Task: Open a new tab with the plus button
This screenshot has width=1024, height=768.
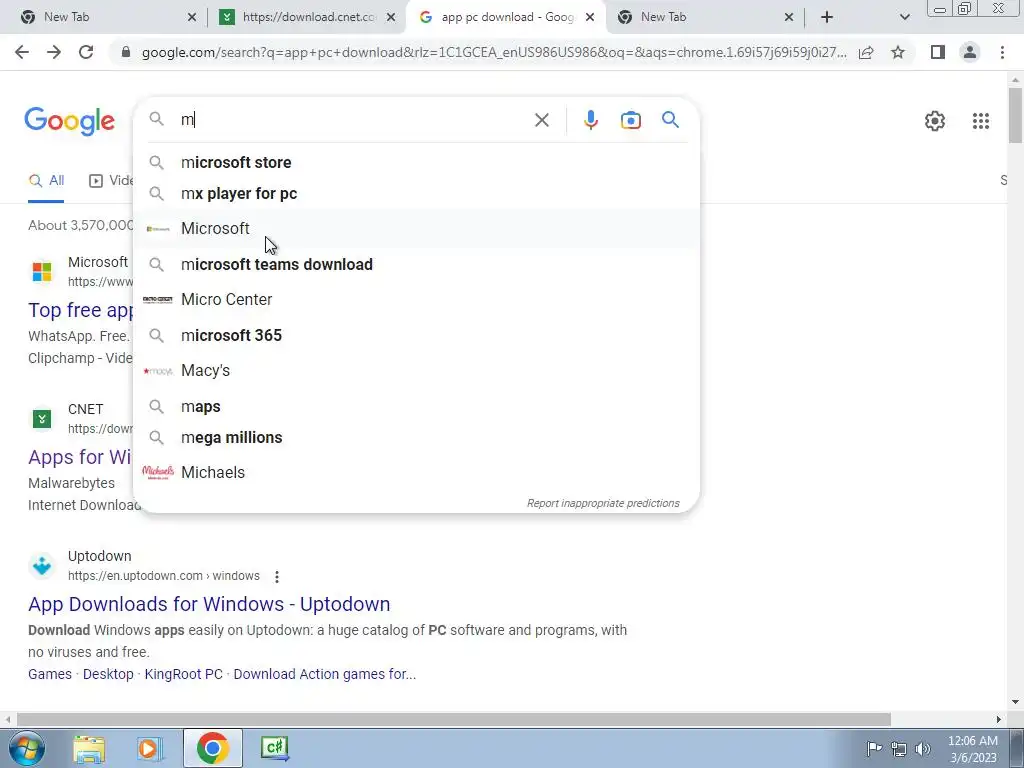Action: coord(827,17)
